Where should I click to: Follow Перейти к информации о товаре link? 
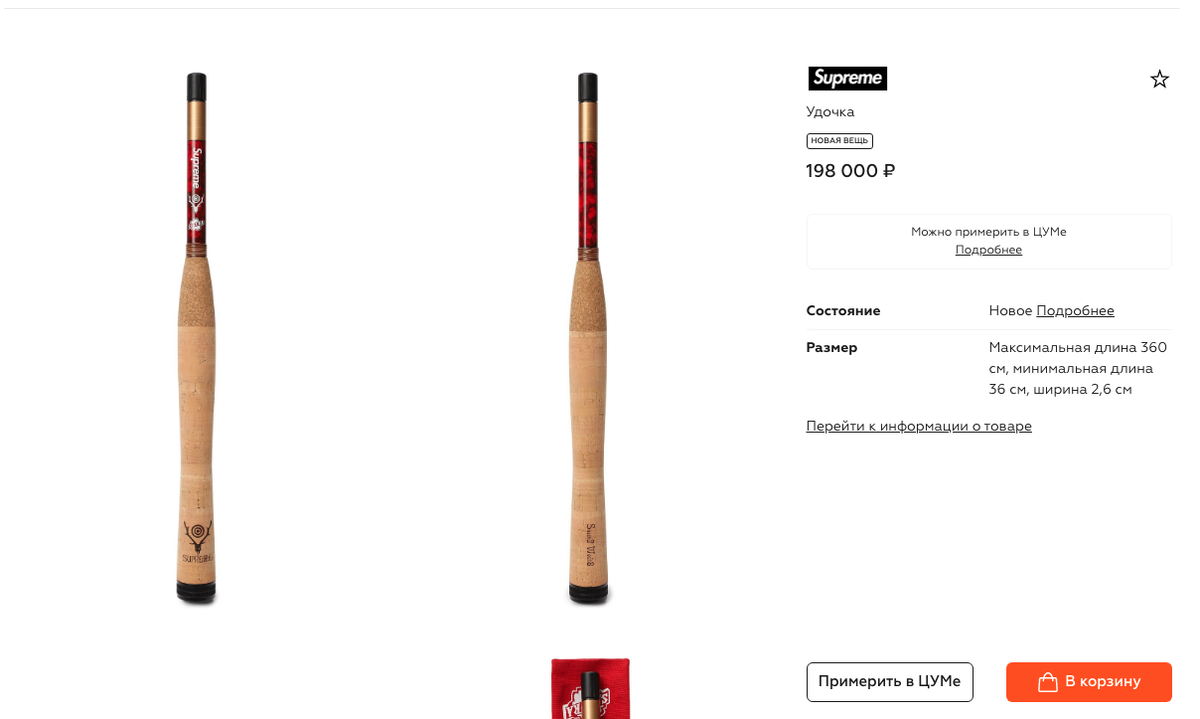click(x=919, y=426)
